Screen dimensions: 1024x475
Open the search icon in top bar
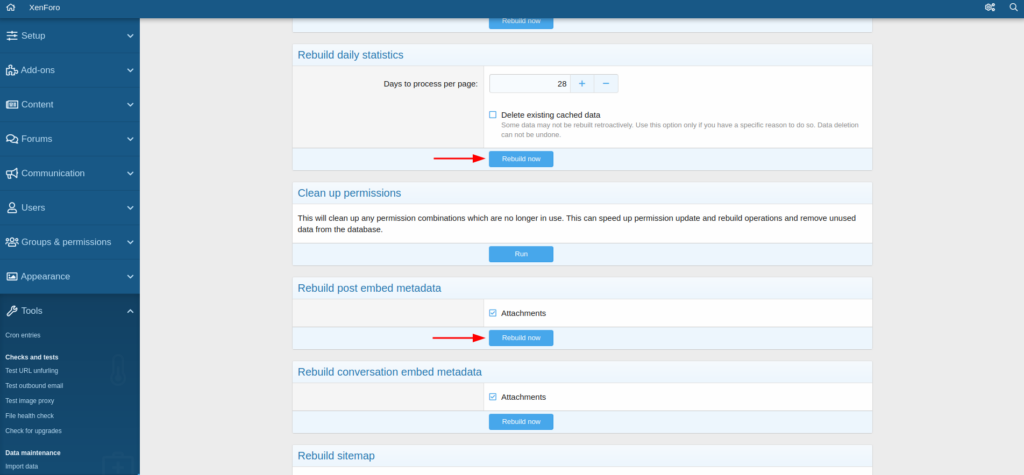coord(1014,7)
